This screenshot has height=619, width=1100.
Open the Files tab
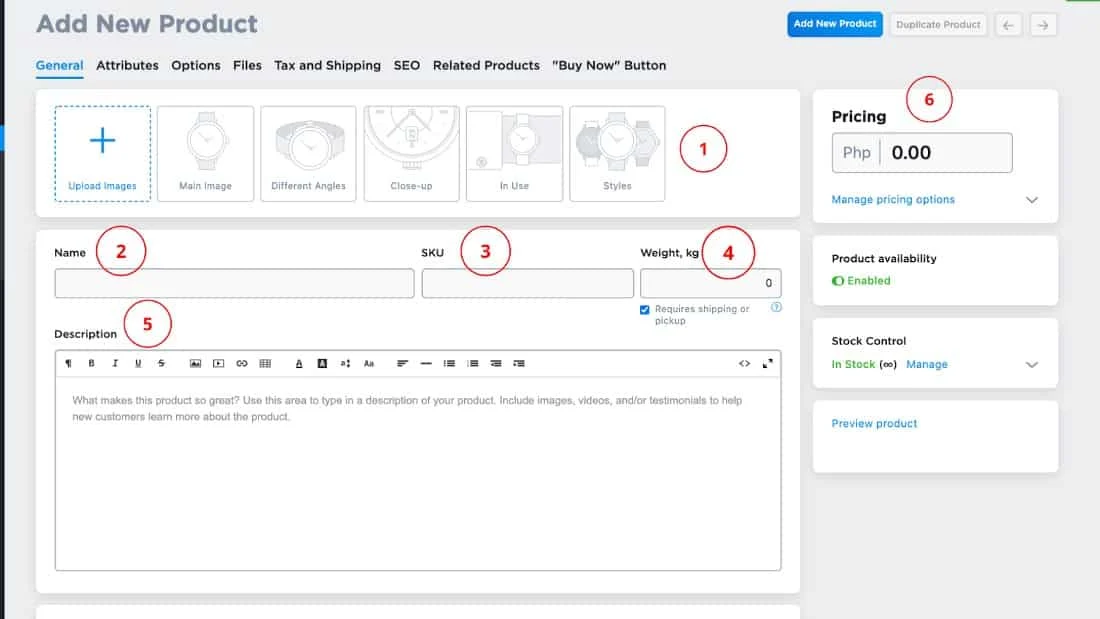point(247,65)
